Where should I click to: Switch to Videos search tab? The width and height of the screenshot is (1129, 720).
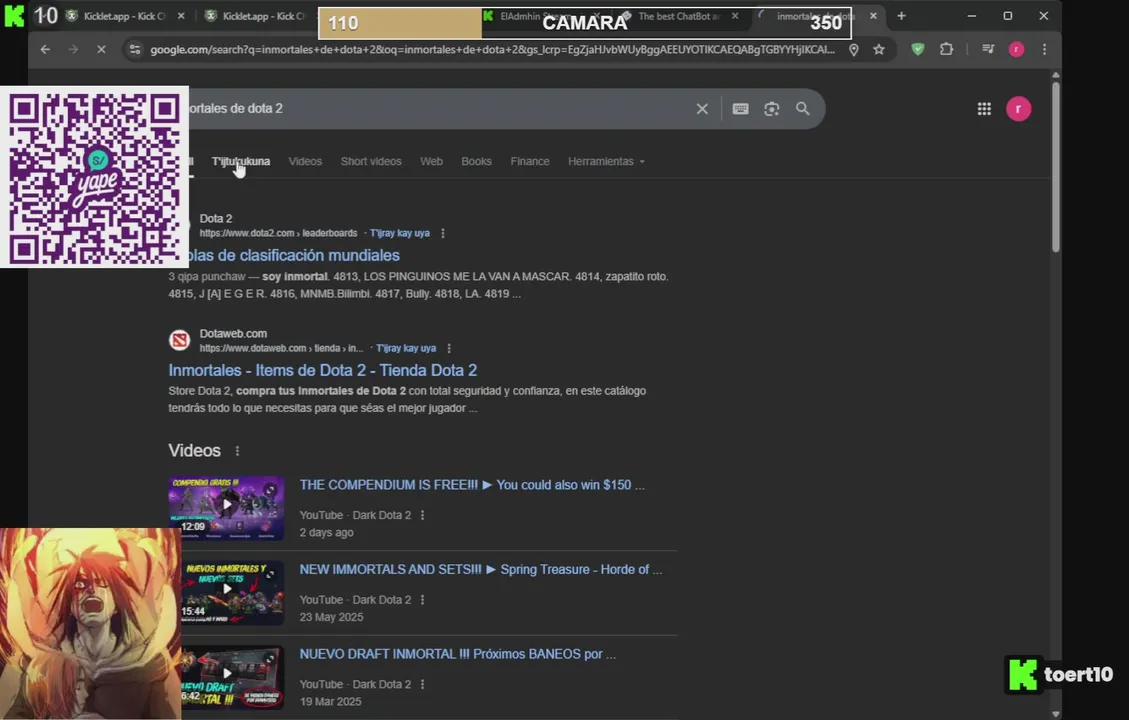[305, 161]
